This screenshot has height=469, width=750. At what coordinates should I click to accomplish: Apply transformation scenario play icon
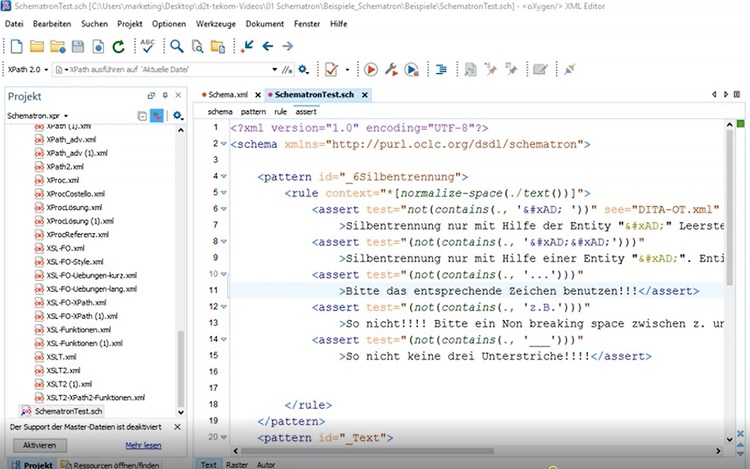point(370,70)
